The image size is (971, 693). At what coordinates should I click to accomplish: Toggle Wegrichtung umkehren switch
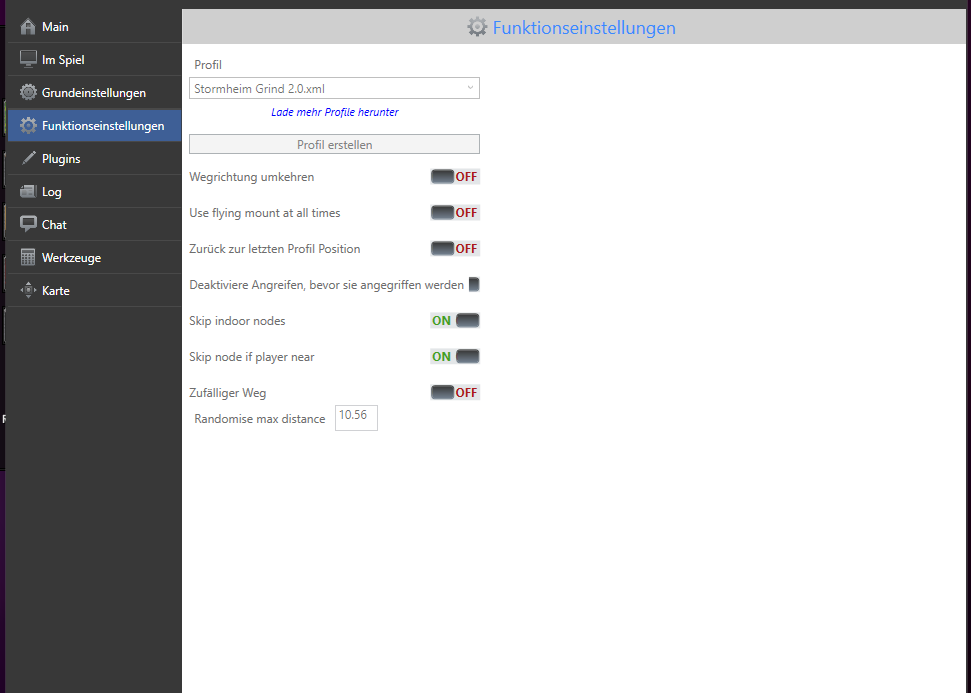pos(455,177)
